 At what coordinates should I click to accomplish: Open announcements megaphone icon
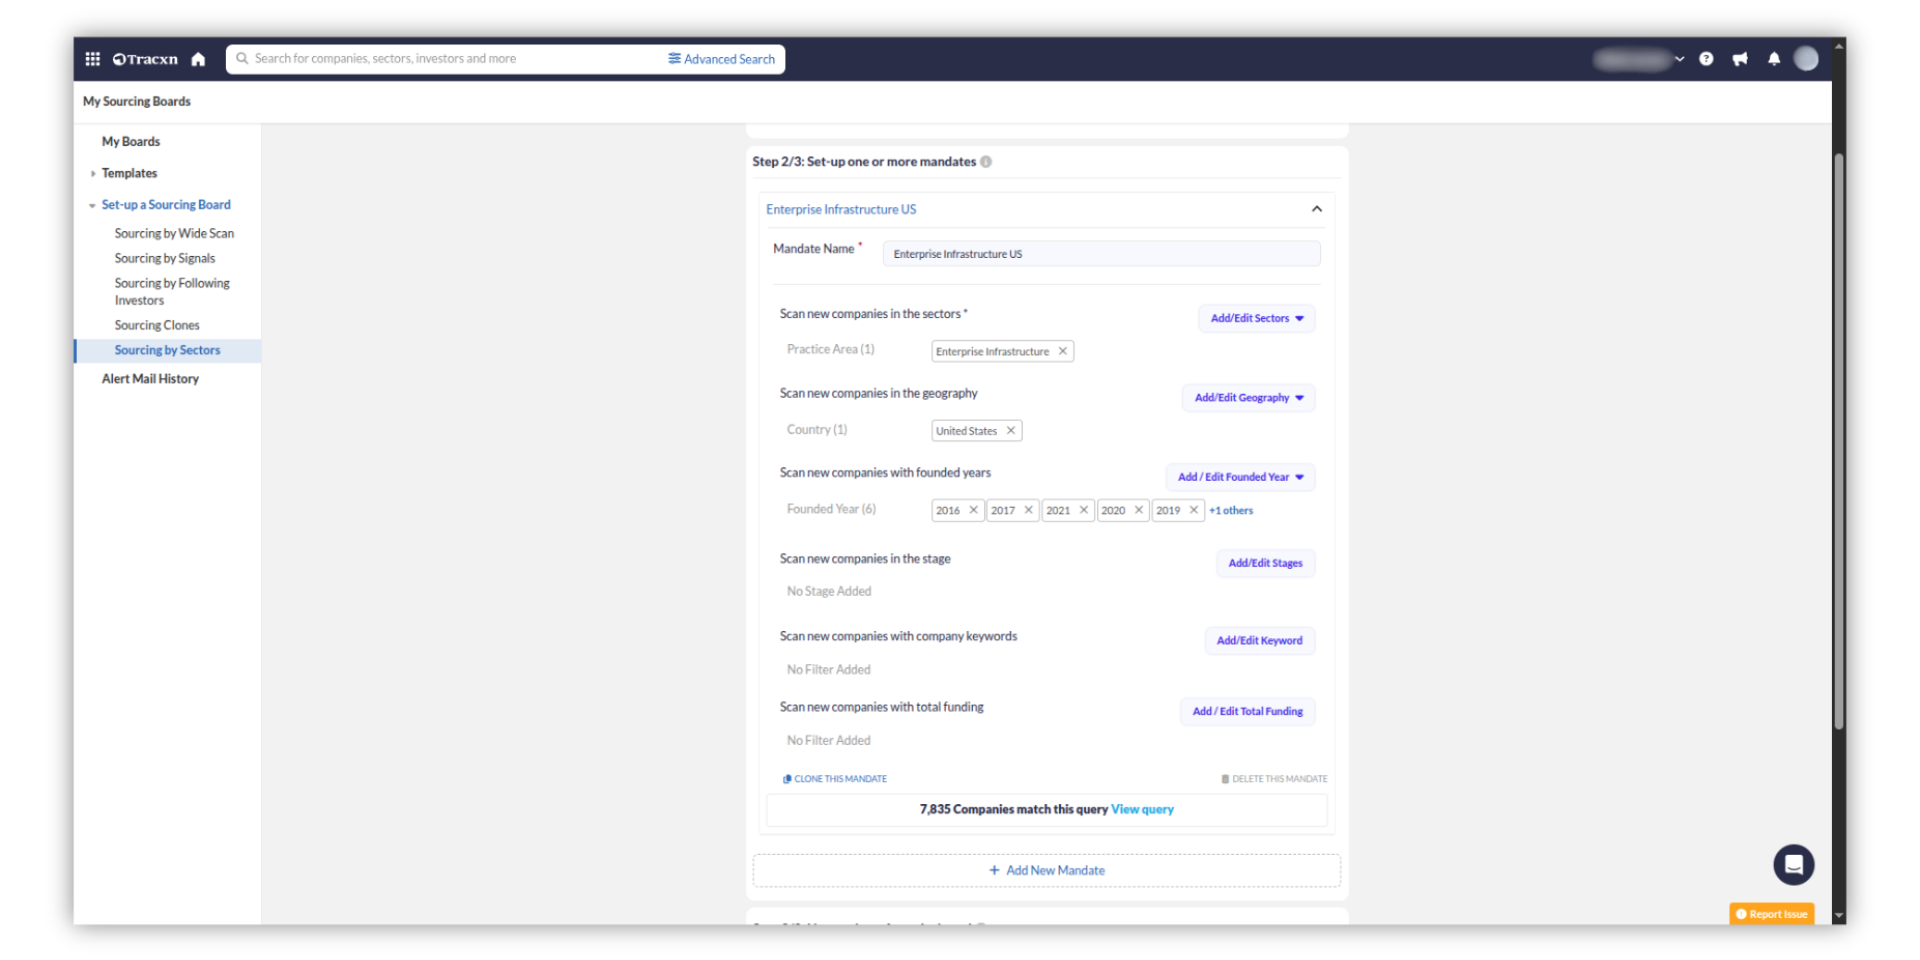(1740, 59)
